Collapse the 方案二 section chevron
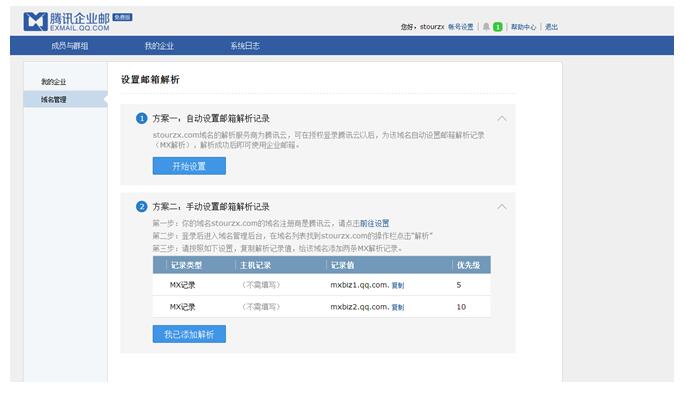686x396 pixels. pyautogui.click(x=502, y=207)
